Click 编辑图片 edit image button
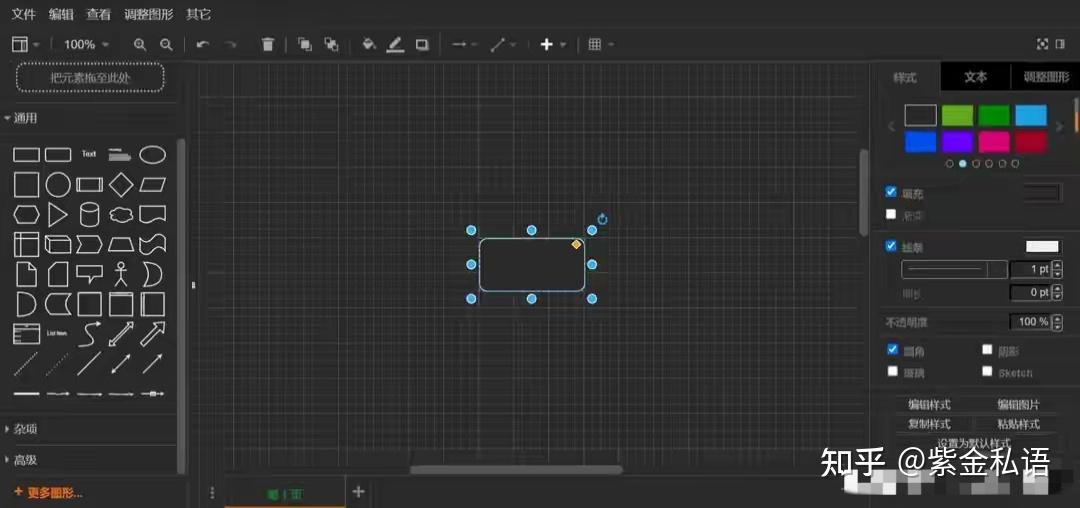Image resolution: width=1080 pixels, height=508 pixels. [x=1018, y=404]
